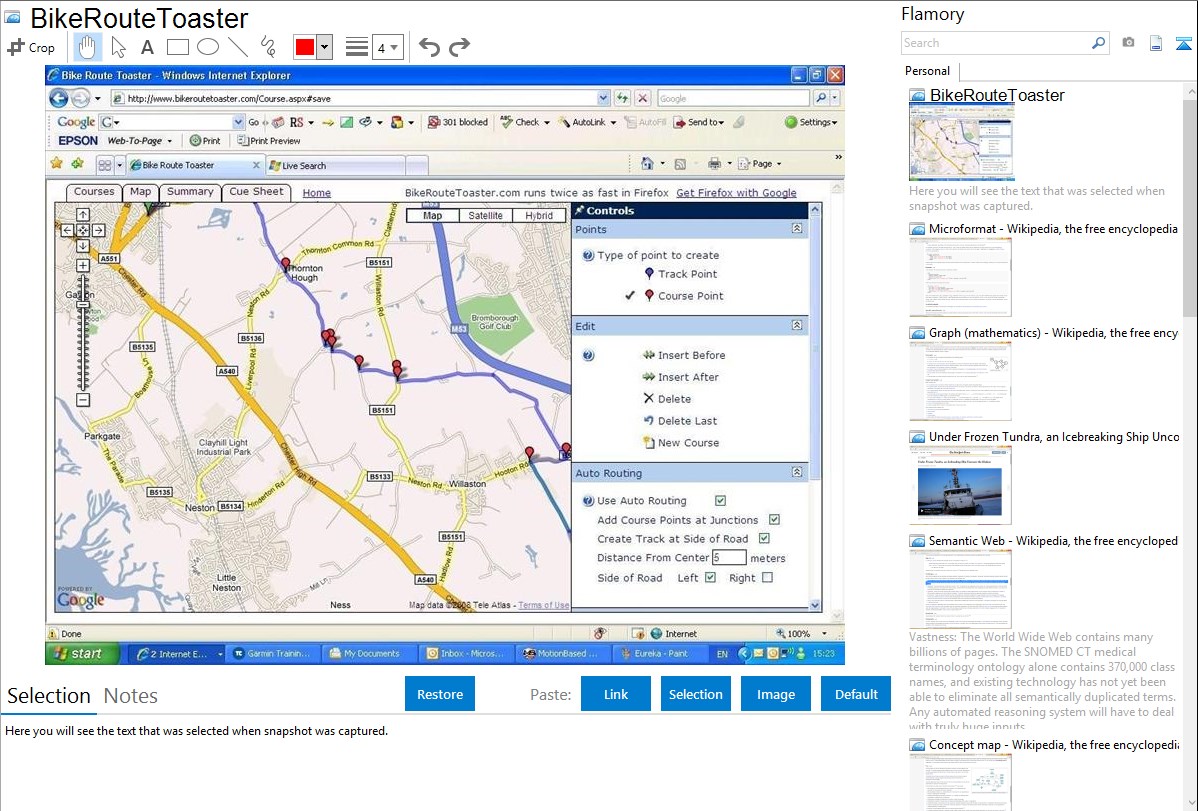Switch to the Selection tab
The height and width of the screenshot is (811, 1198).
click(49, 696)
